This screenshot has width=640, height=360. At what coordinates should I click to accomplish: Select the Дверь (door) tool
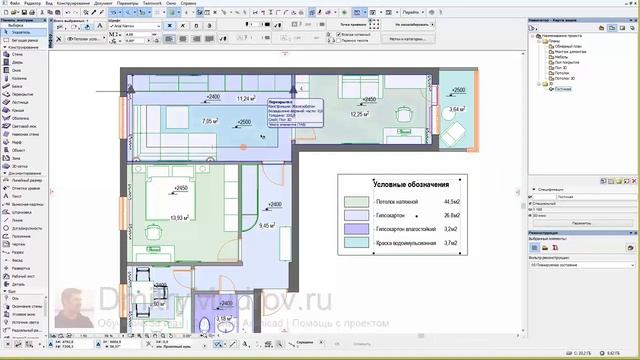16,62
